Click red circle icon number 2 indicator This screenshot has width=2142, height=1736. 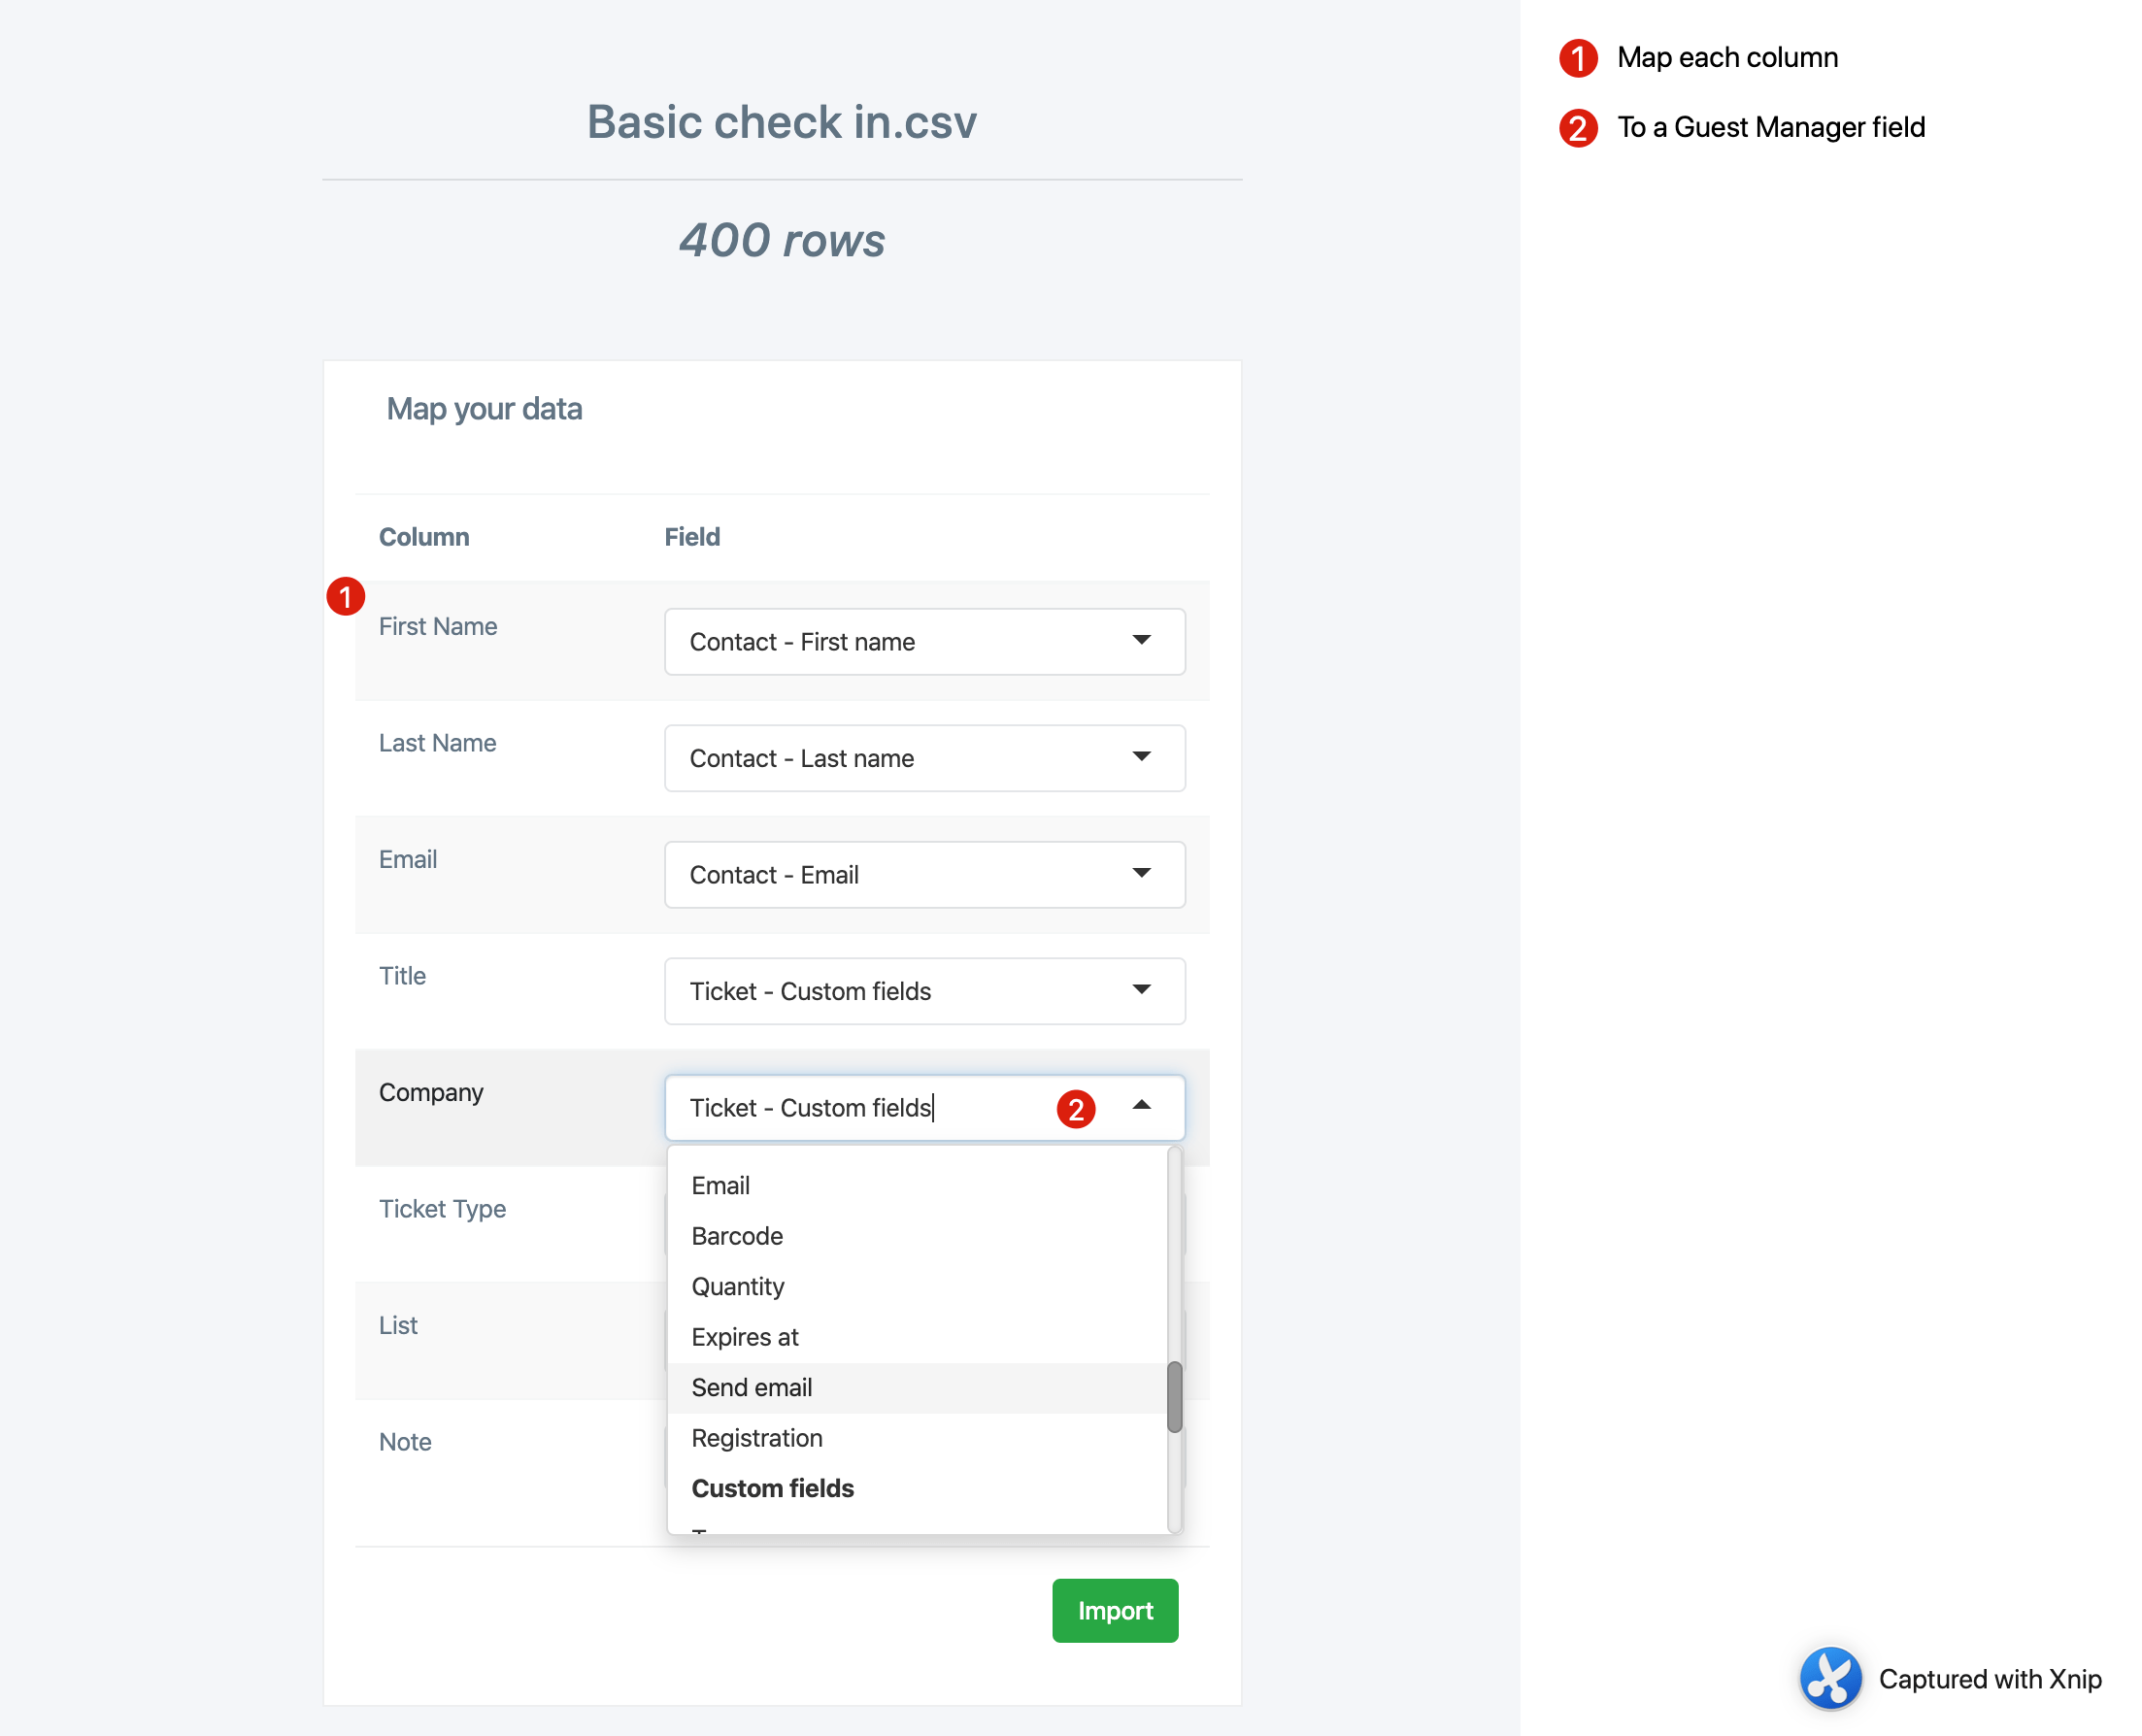click(x=1077, y=1107)
